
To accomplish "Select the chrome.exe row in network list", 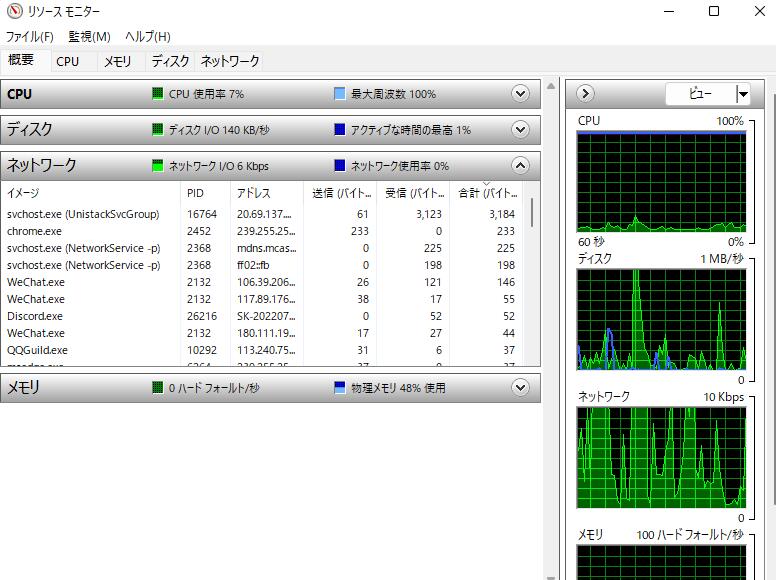I will (x=35, y=231).
